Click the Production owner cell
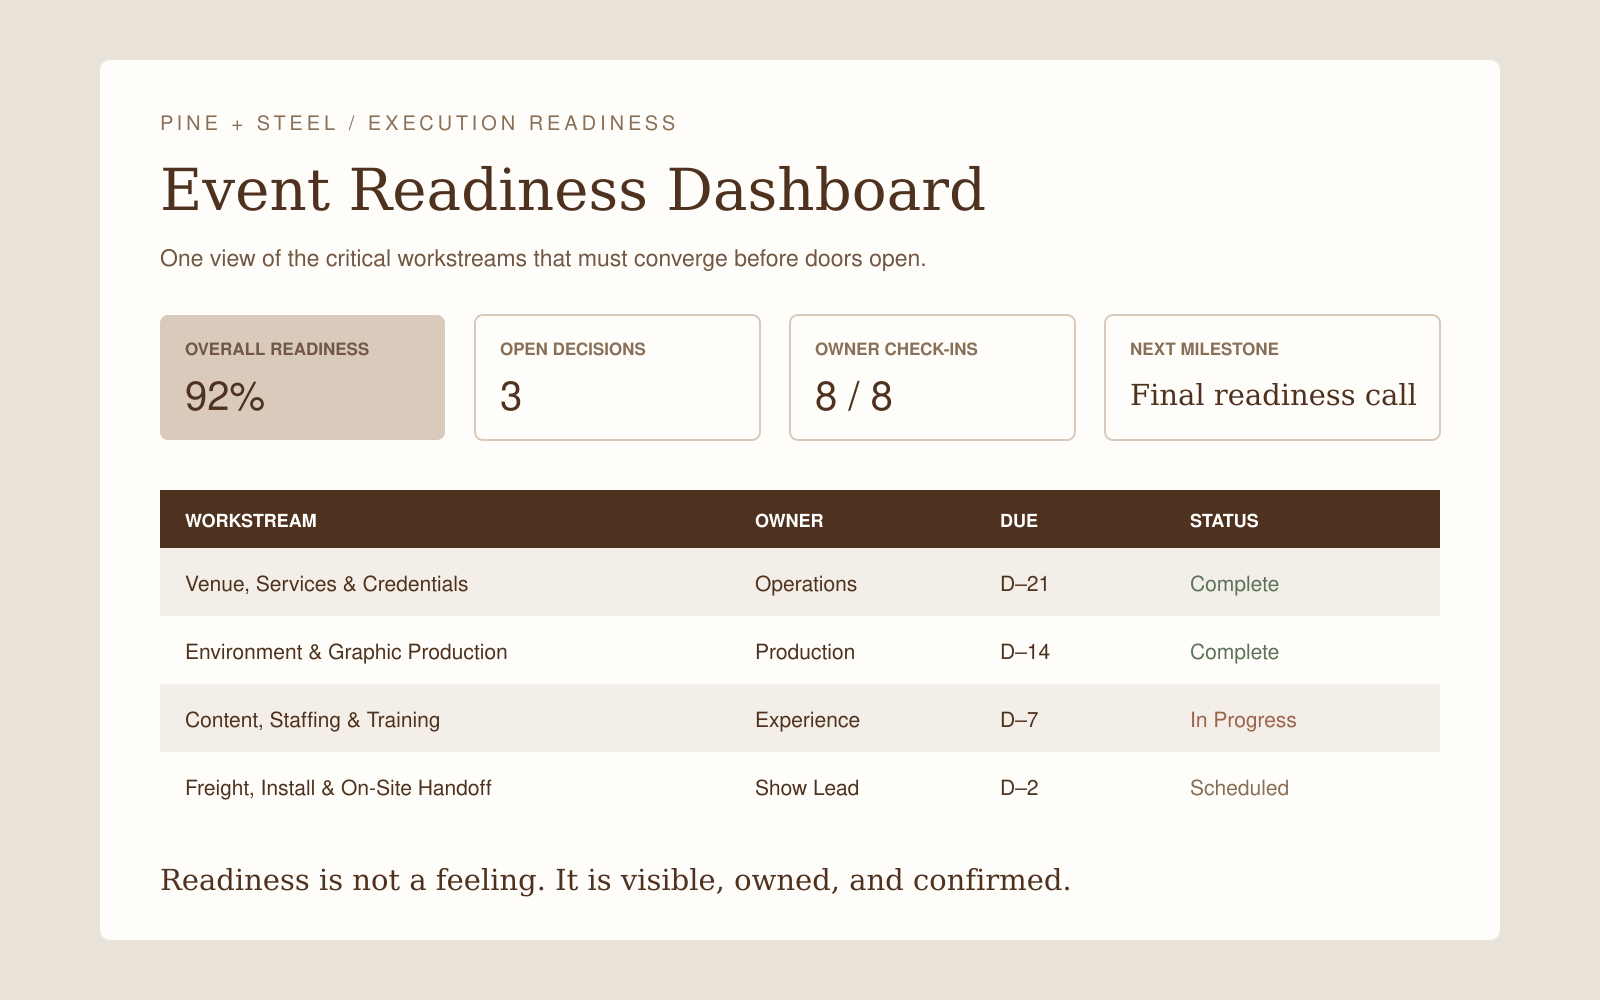 coord(805,652)
